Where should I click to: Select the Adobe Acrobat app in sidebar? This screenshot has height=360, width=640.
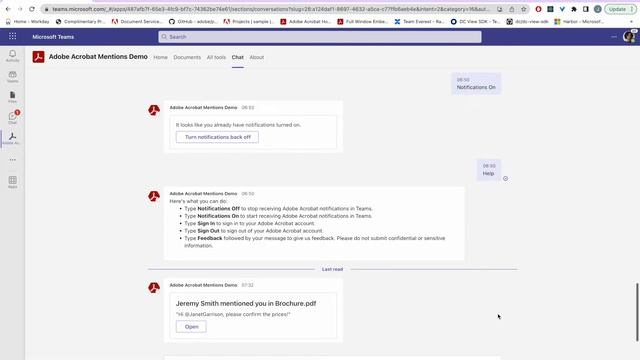point(13,138)
